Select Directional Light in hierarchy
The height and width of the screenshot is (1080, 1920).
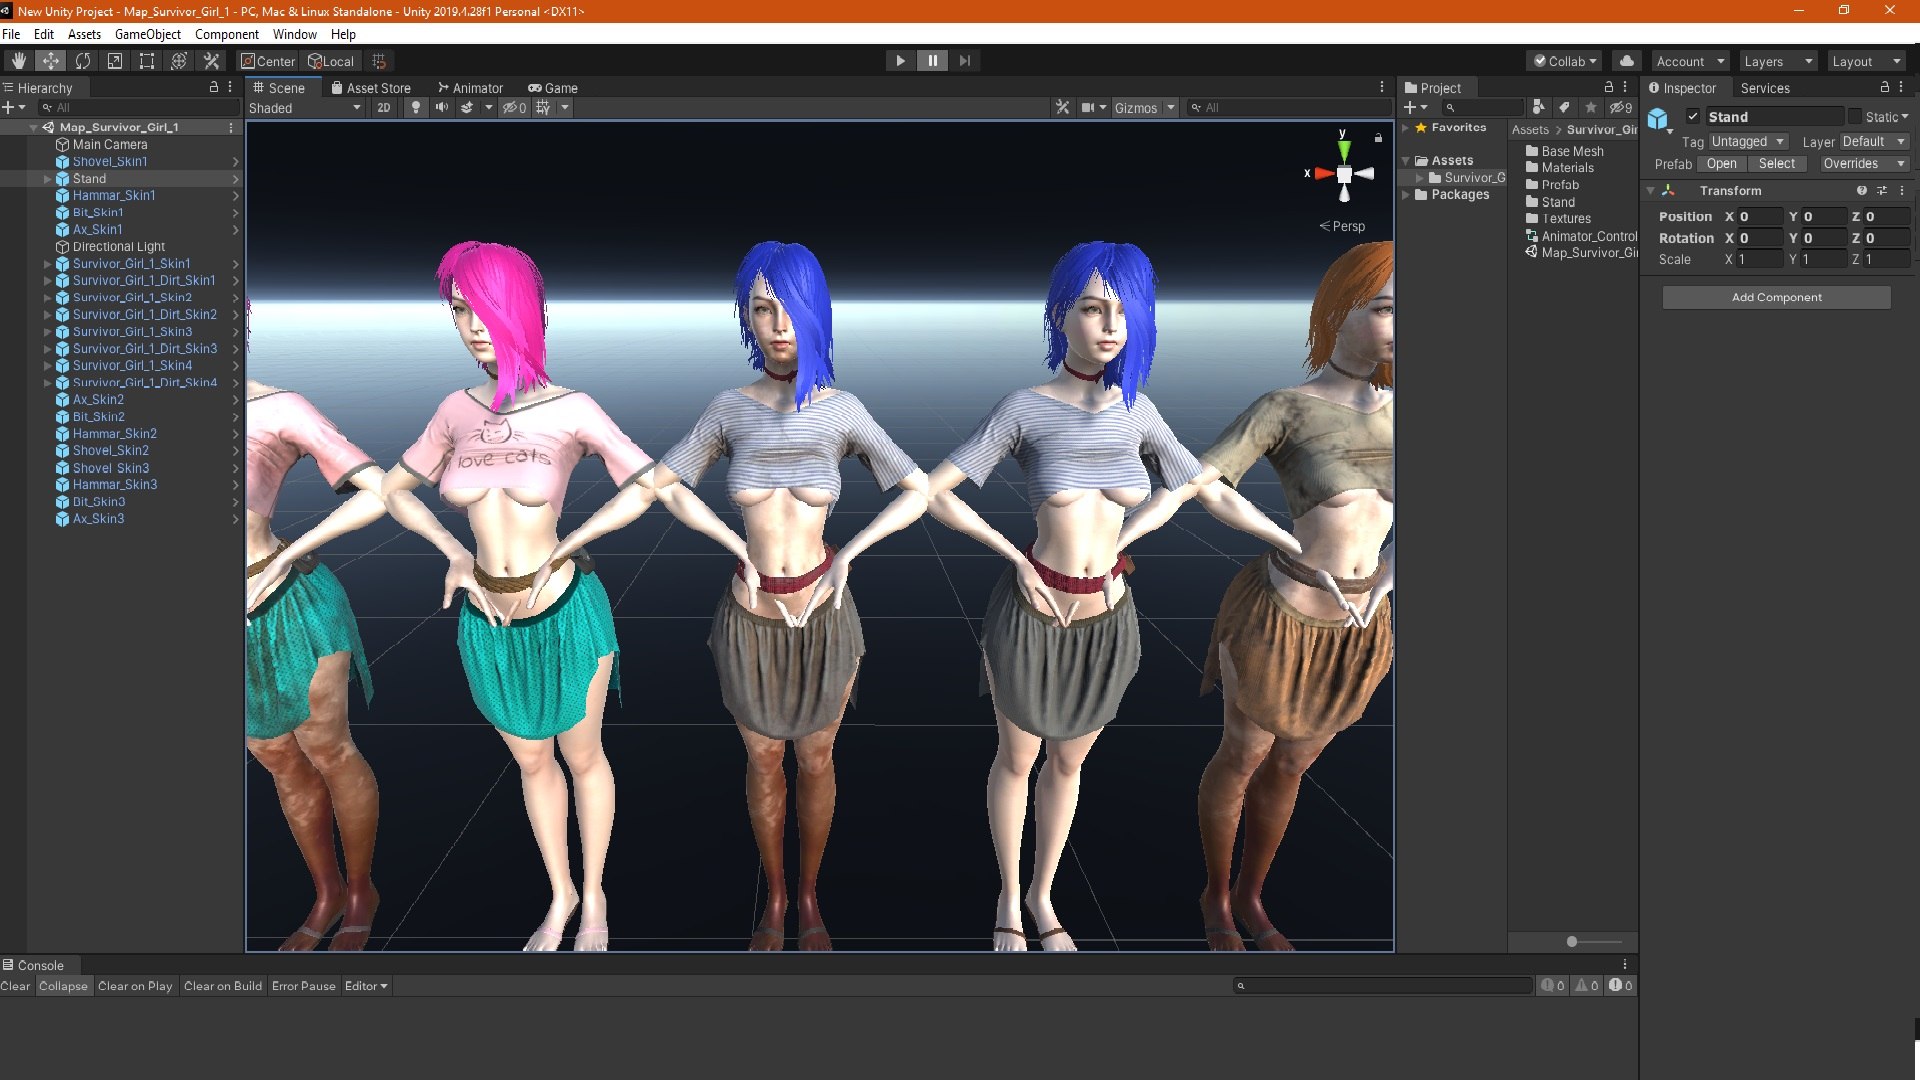[x=118, y=247]
